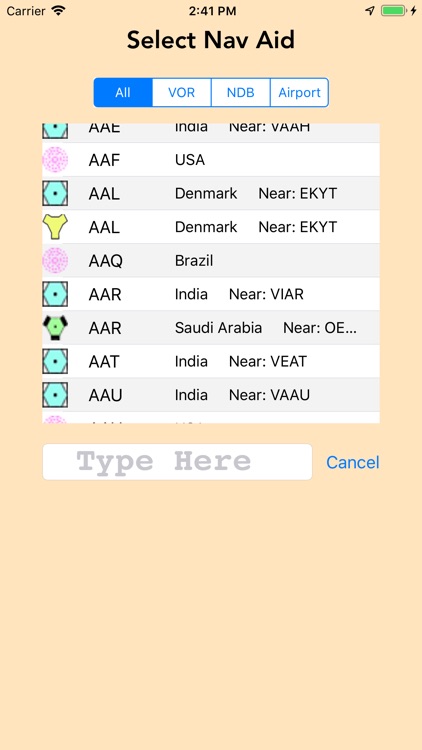Choose the AAF USA row
Image resolution: width=422 pixels, height=750 pixels.
211,160
